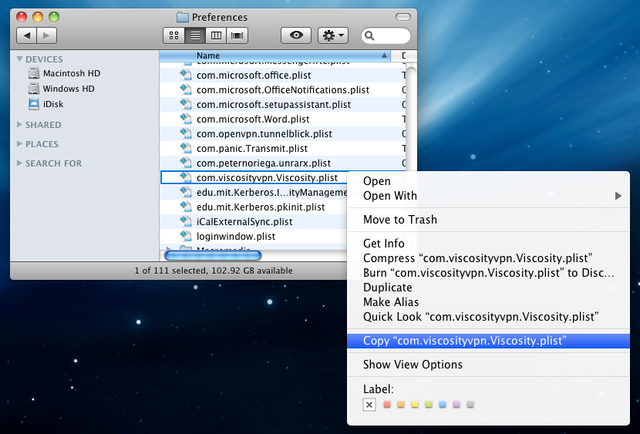This screenshot has height=434, width=640.
Task: Select the com.openvpn.tunnelblick.plist file name
Action: tap(264, 134)
